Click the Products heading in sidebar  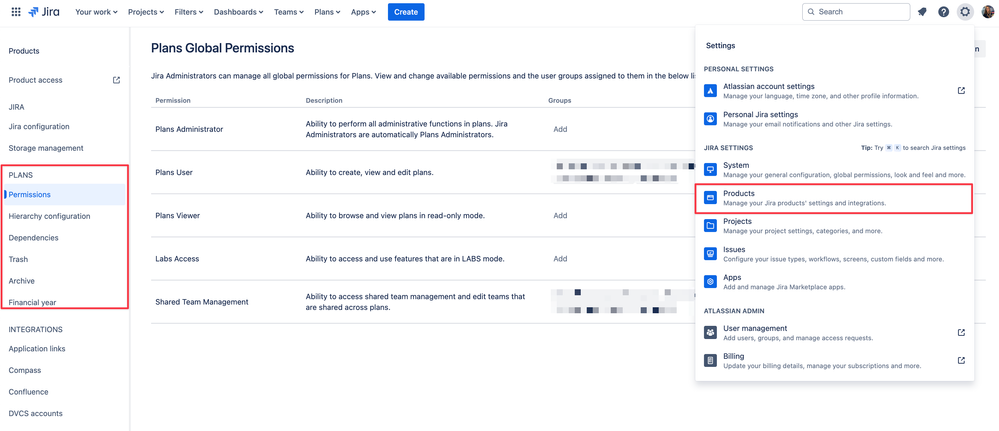pyautogui.click(x=24, y=51)
